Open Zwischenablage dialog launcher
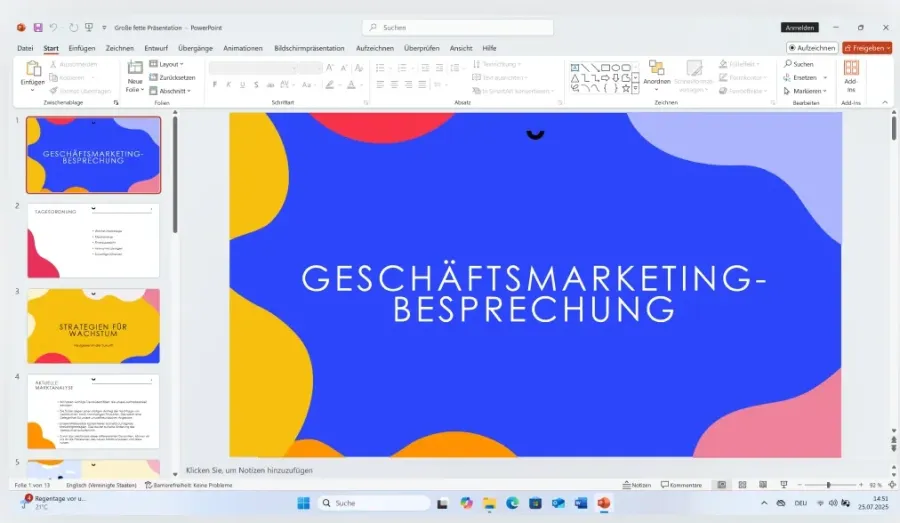Viewport: 900px width, 523px height. 116,103
